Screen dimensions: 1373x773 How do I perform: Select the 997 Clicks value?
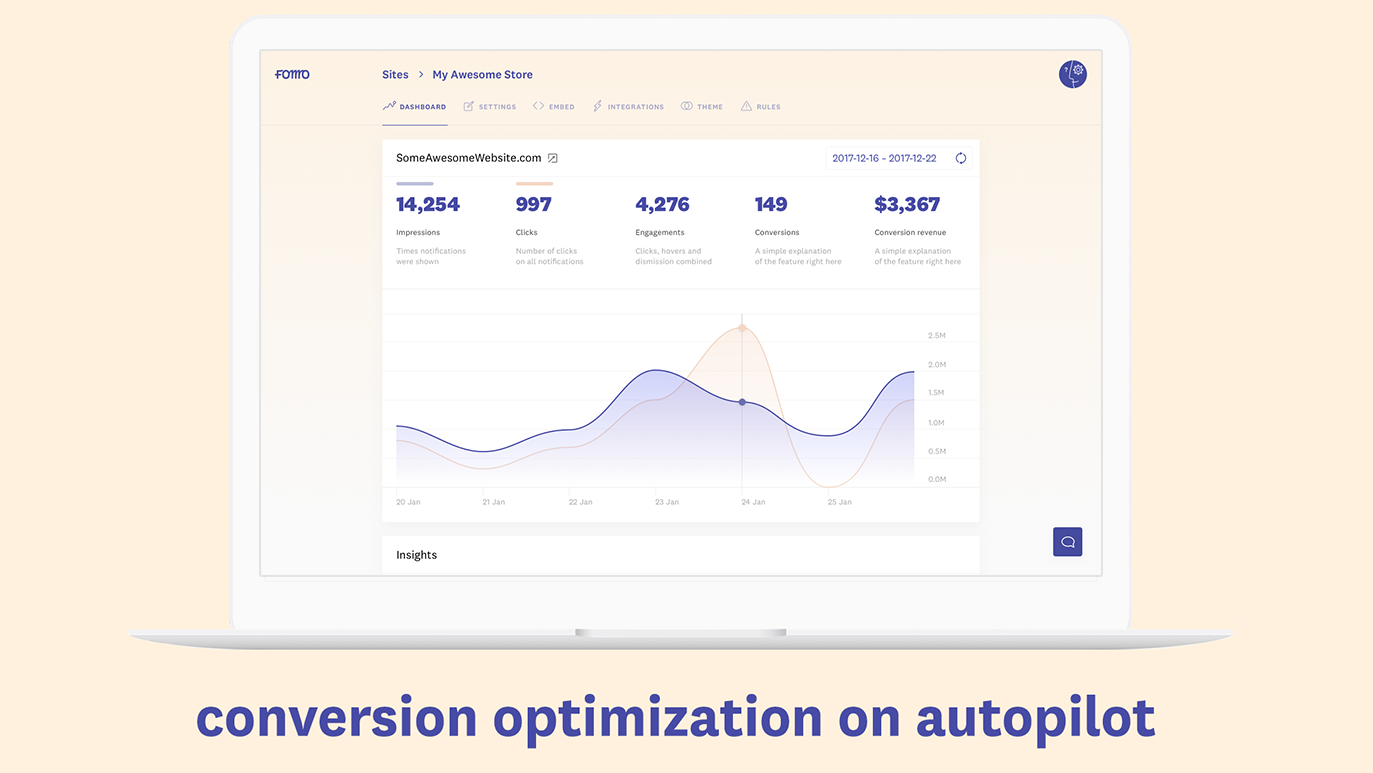coord(534,204)
